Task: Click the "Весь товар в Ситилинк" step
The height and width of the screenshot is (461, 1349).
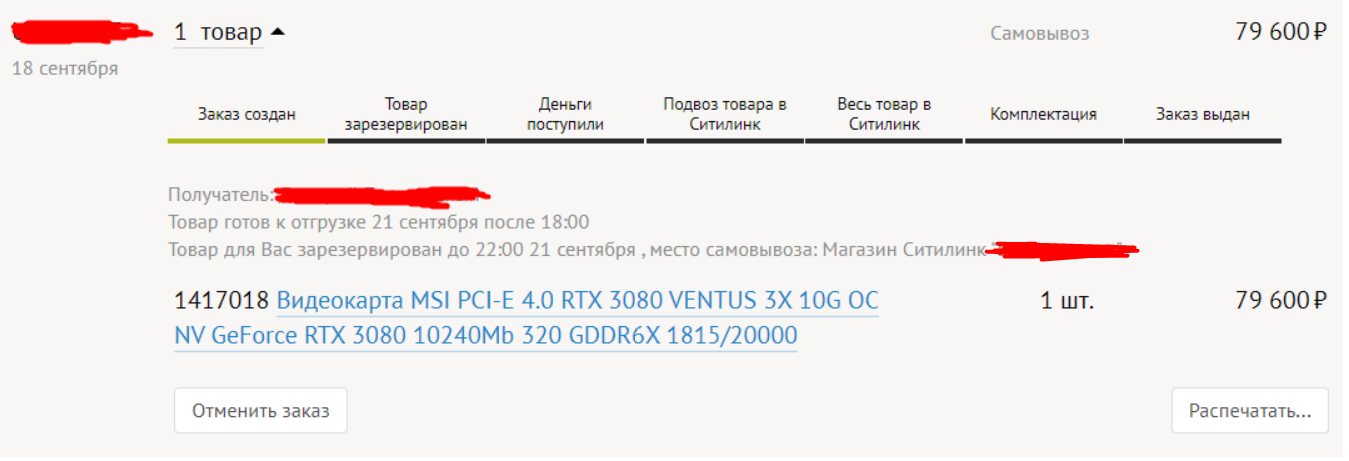Action: click(x=884, y=114)
